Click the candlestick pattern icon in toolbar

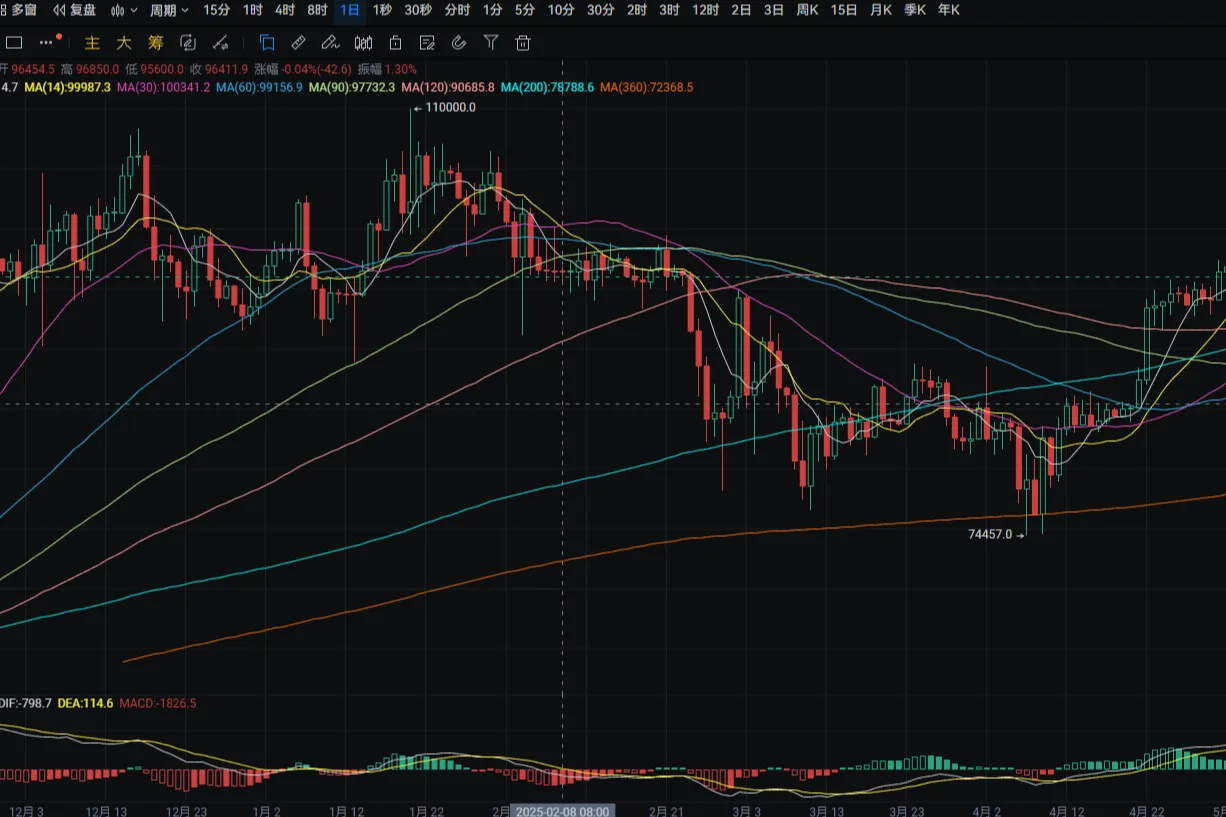[363, 42]
